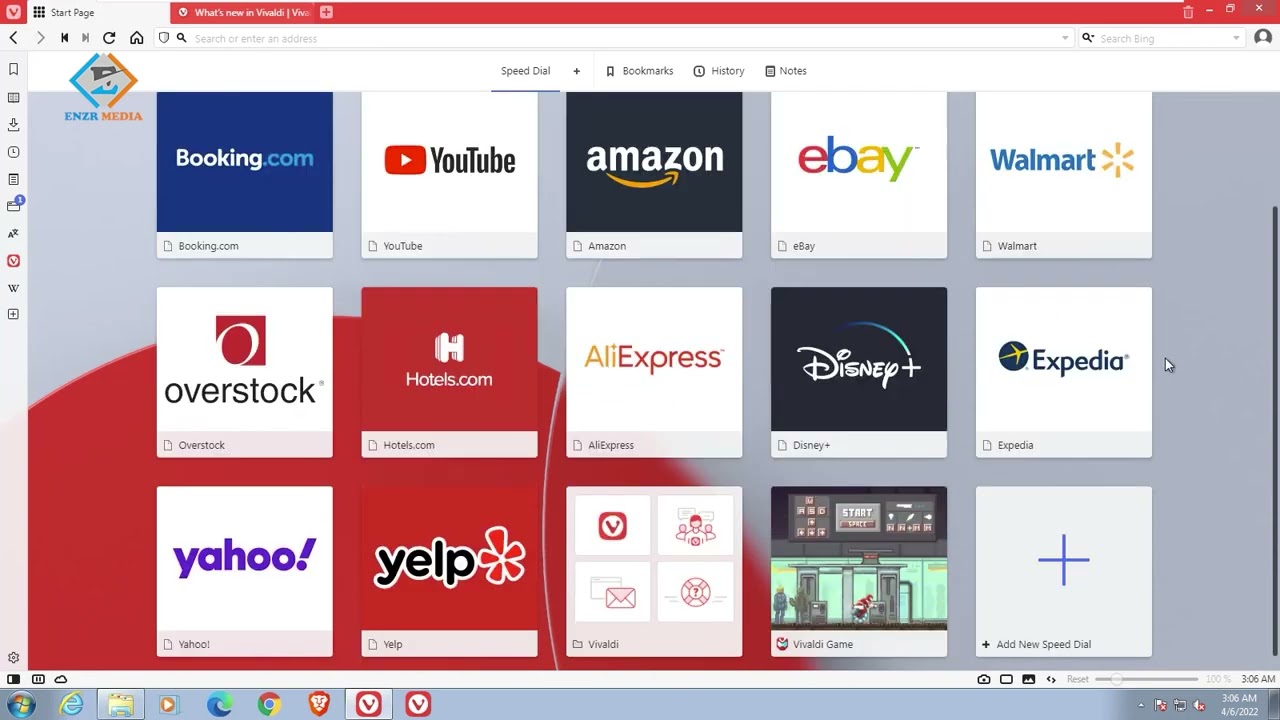1280x720 pixels.
Task: Open the eBay speed dial
Action: click(859, 175)
